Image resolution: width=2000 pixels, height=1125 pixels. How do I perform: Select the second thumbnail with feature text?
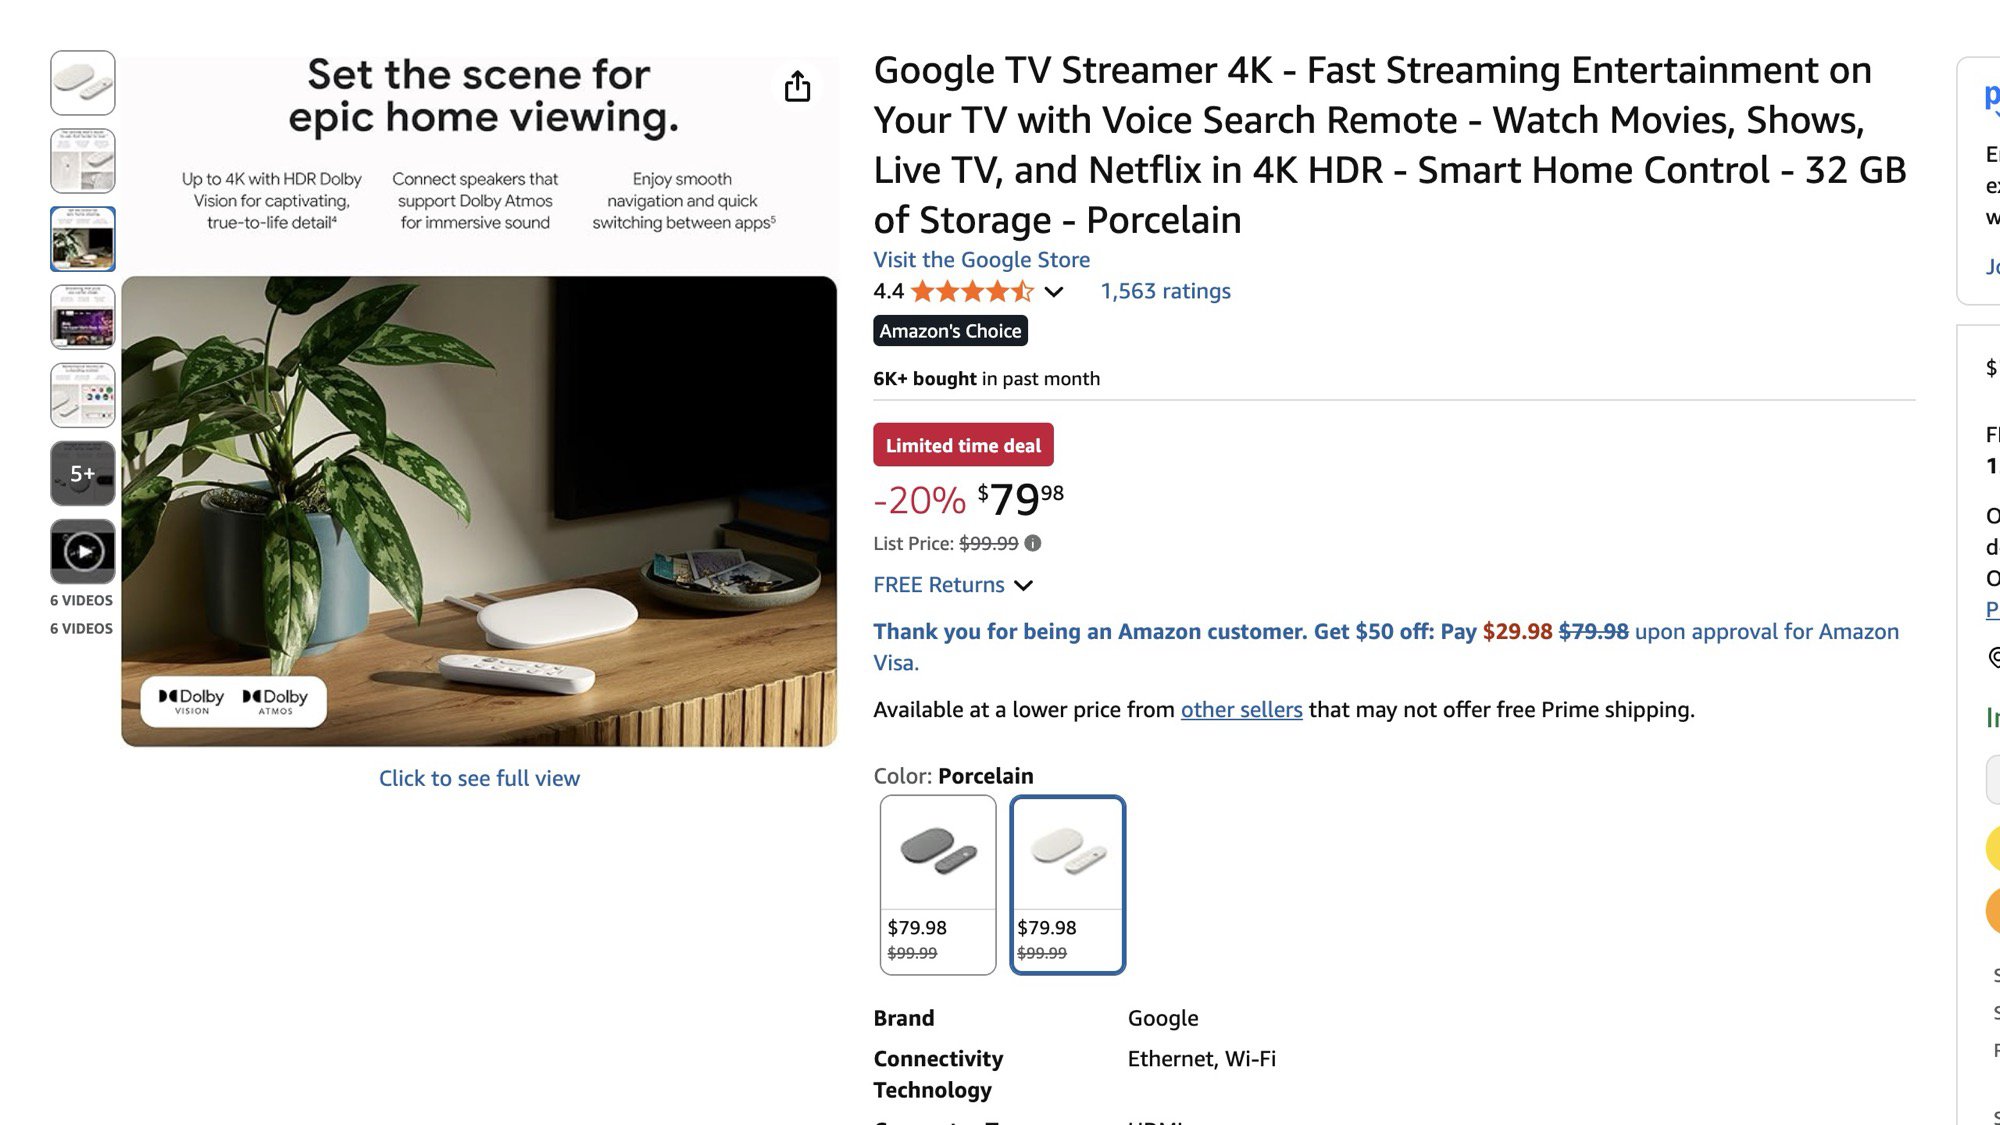83,161
